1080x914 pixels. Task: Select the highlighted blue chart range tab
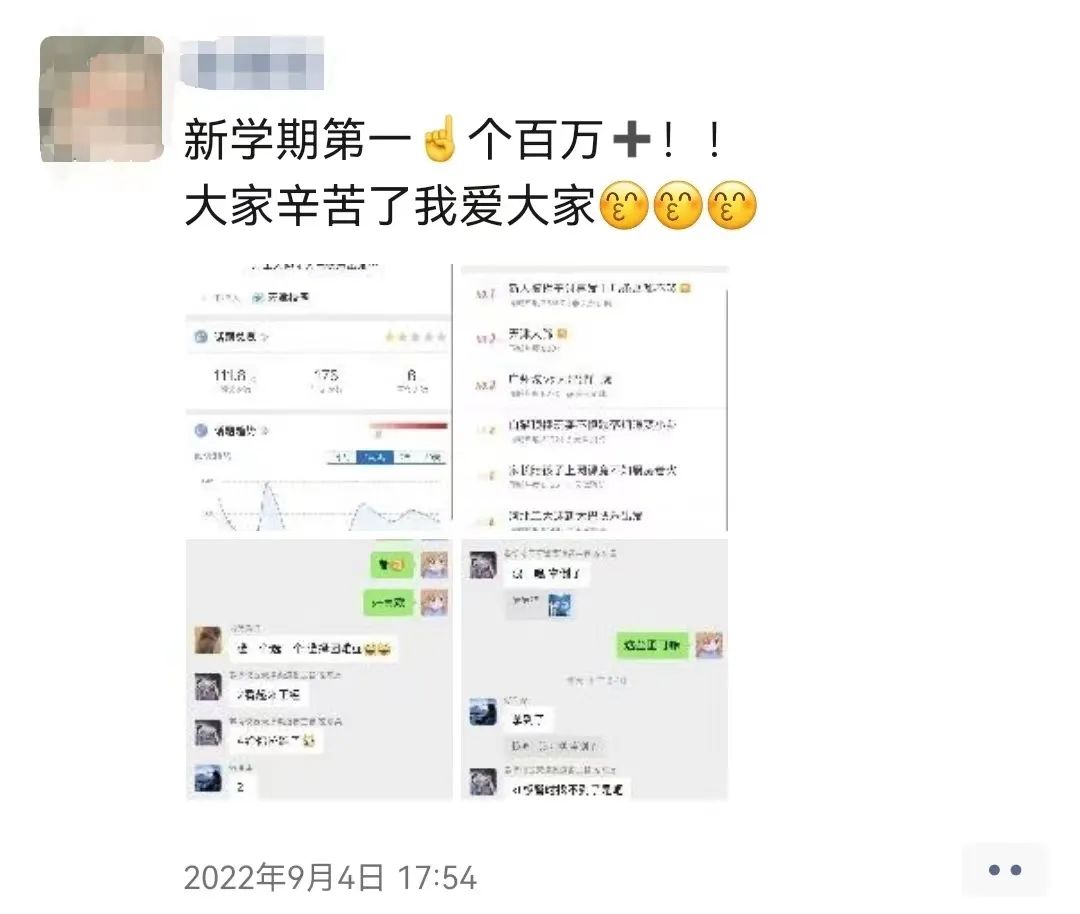[x=374, y=457]
